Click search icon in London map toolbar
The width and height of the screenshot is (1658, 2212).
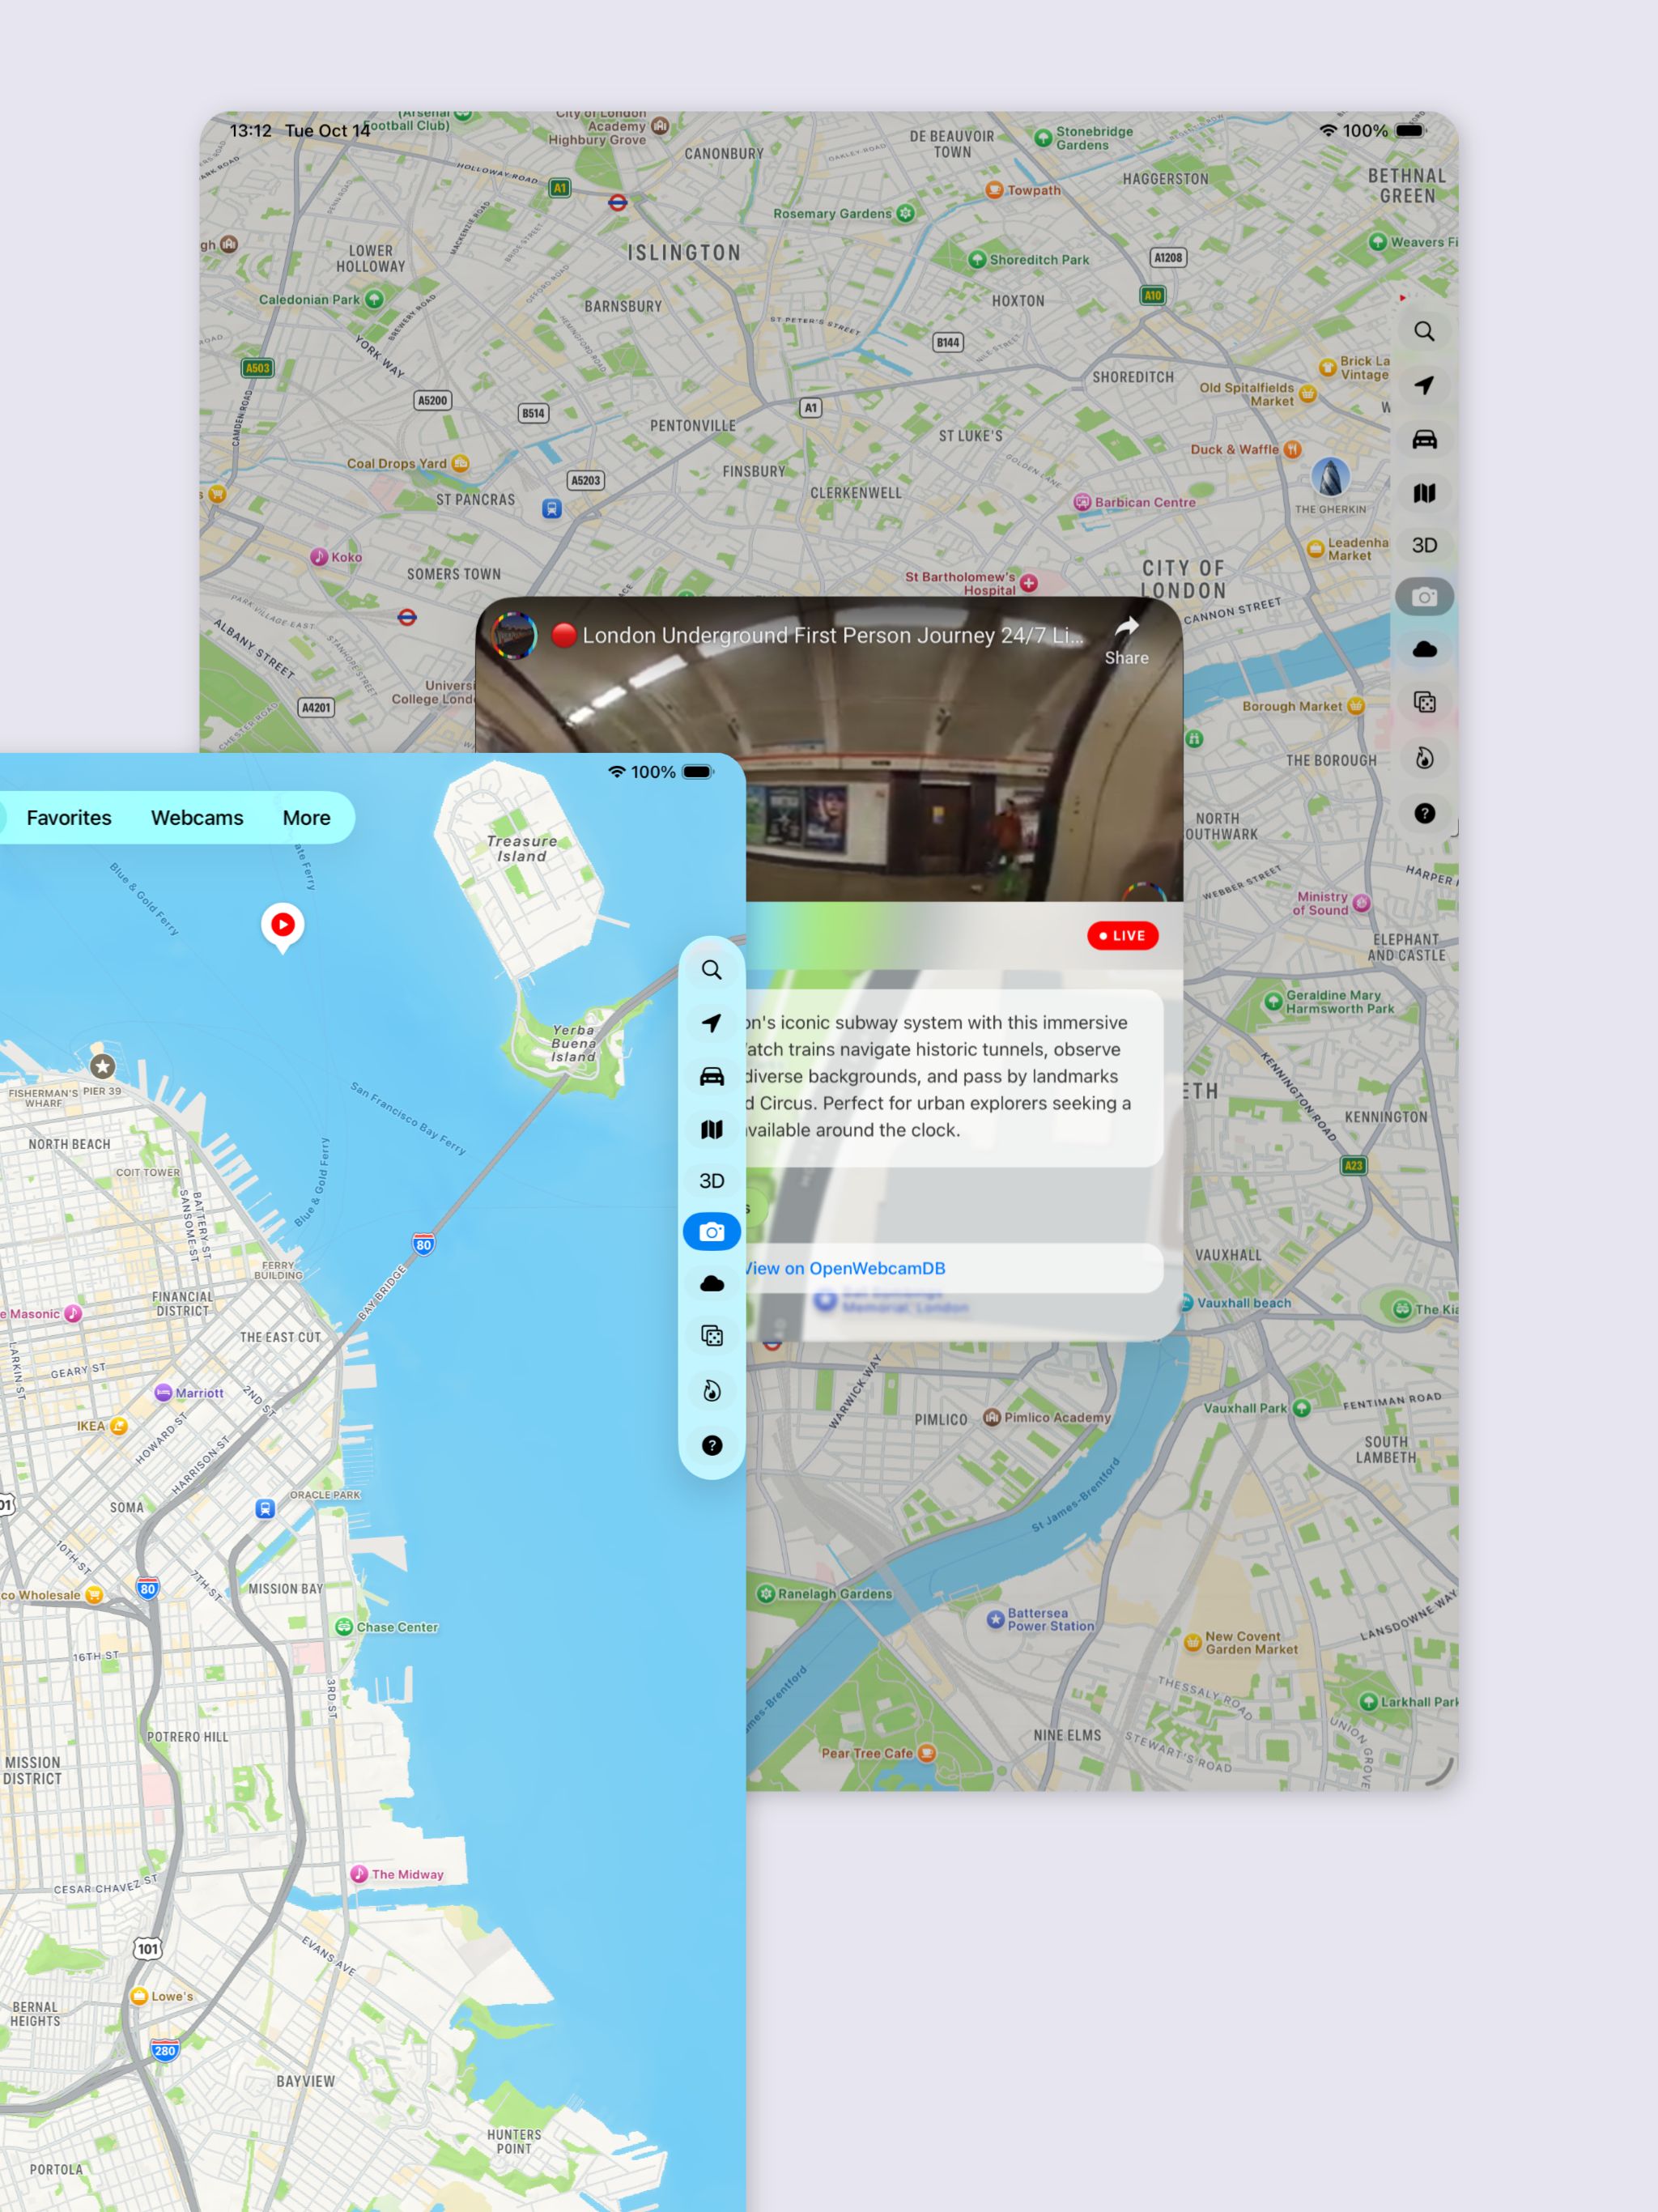point(1424,331)
